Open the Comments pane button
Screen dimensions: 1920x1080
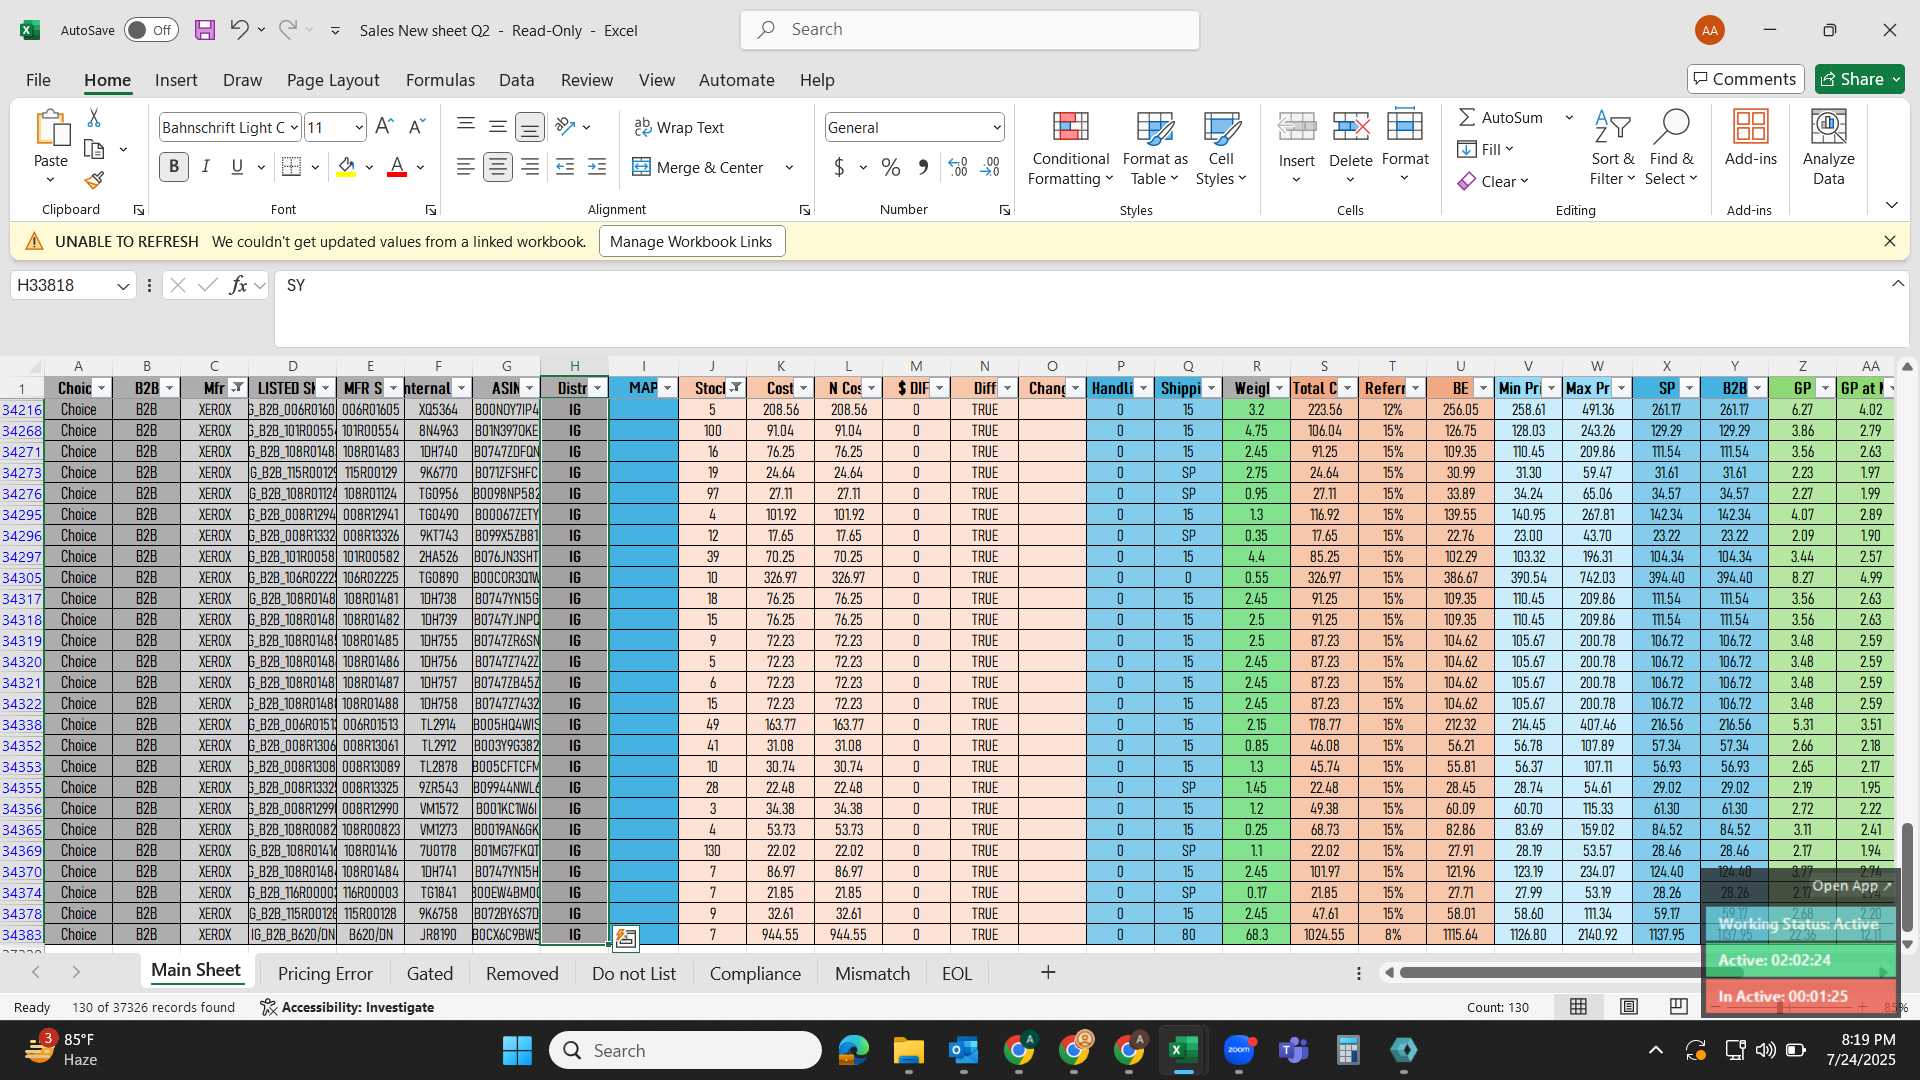pyautogui.click(x=1746, y=79)
